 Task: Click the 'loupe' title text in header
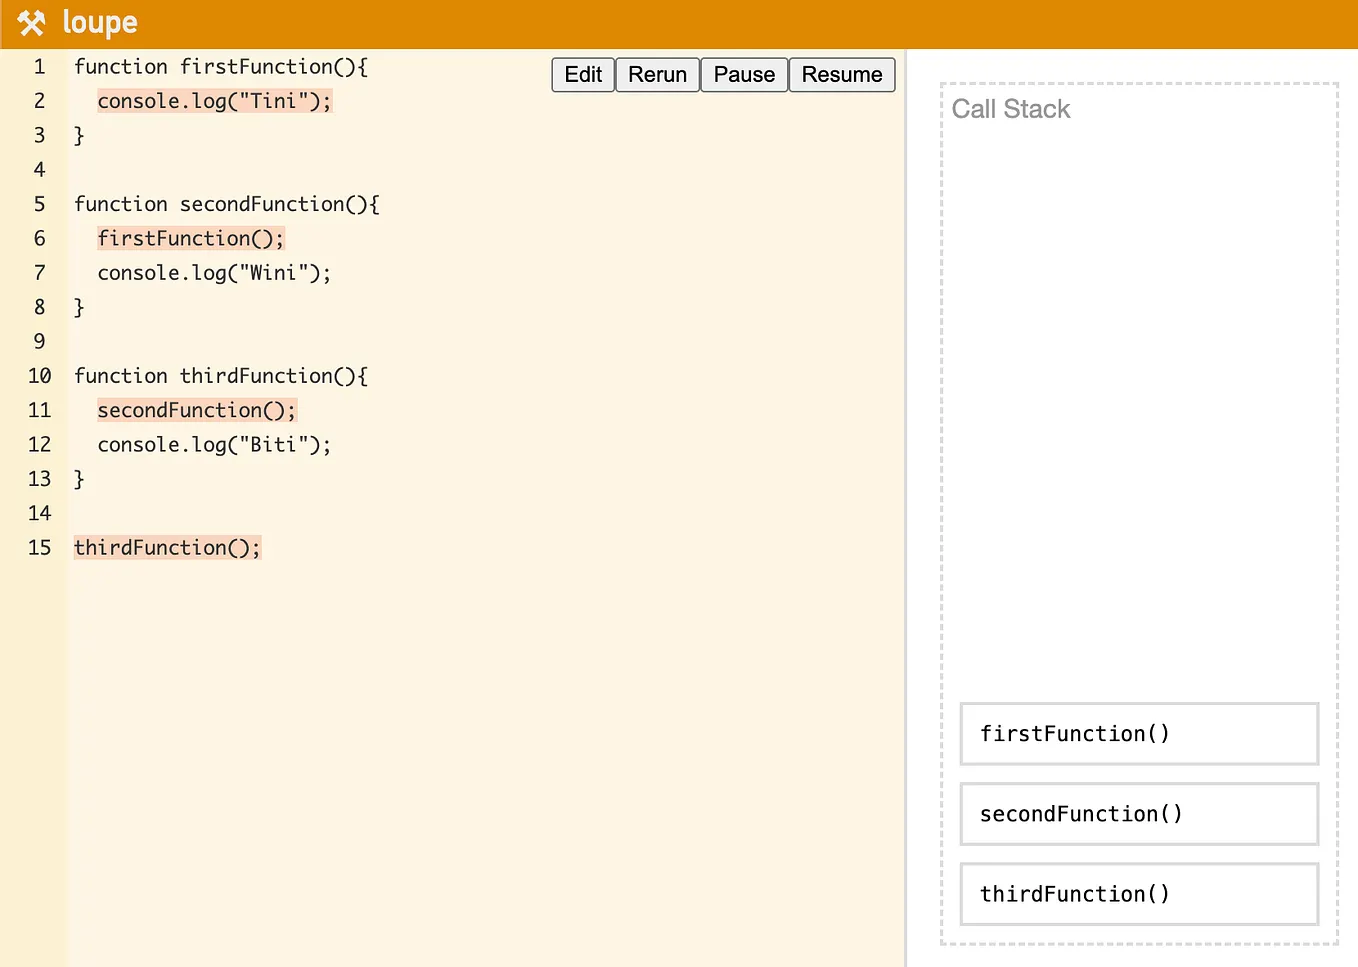(99, 22)
